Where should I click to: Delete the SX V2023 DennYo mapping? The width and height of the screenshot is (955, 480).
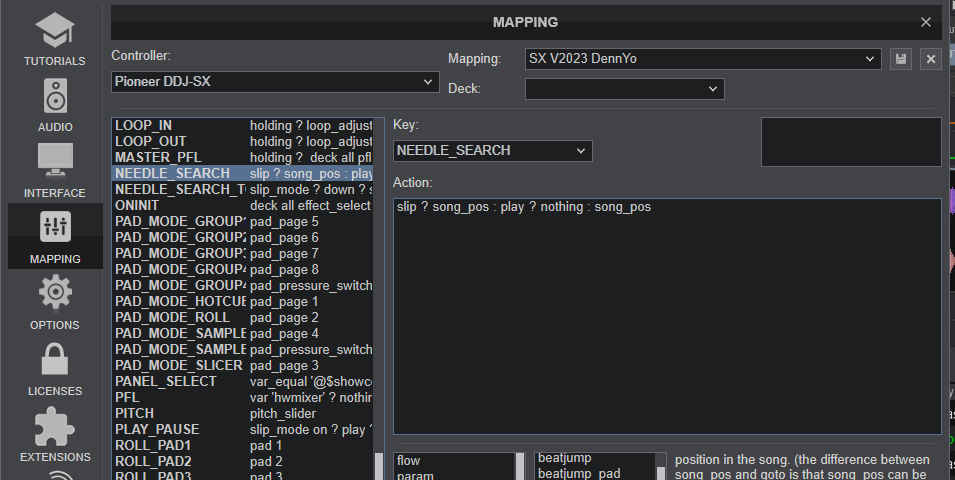[x=931, y=59]
